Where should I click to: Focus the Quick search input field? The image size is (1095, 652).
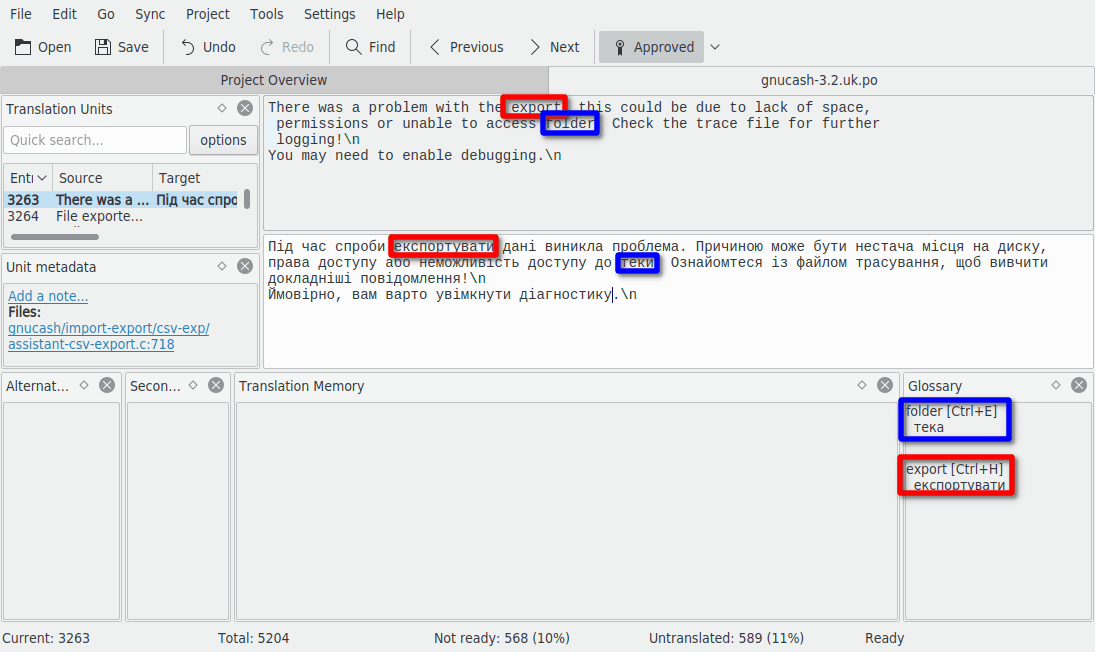tap(95, 140)
